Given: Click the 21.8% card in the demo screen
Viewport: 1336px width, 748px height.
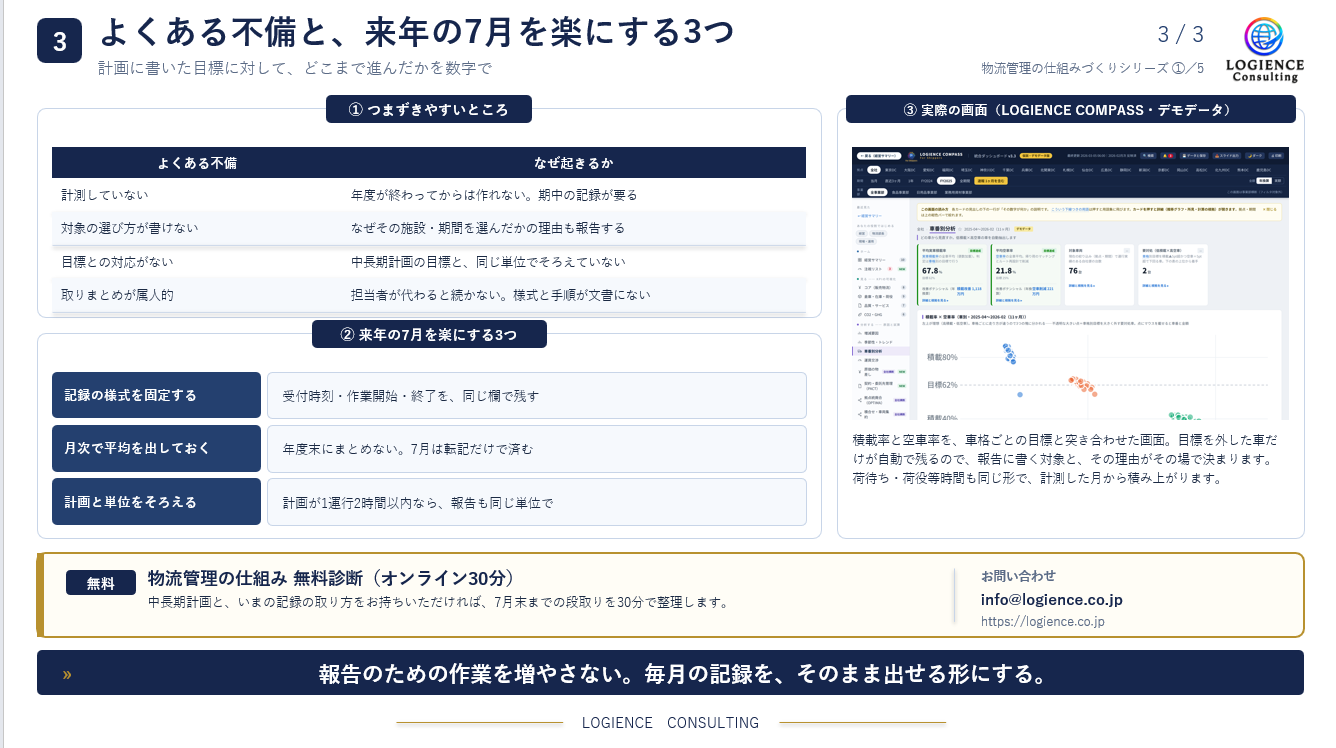Looking at the screenshot, I should point(1025,274).
